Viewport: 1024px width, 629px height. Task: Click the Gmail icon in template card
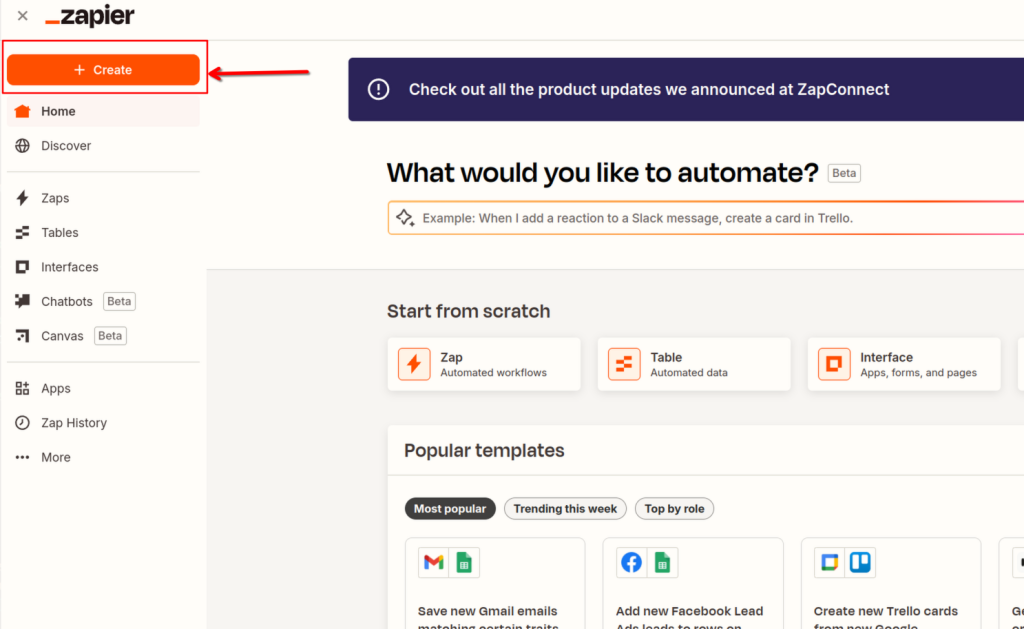(x=434, y=562)
